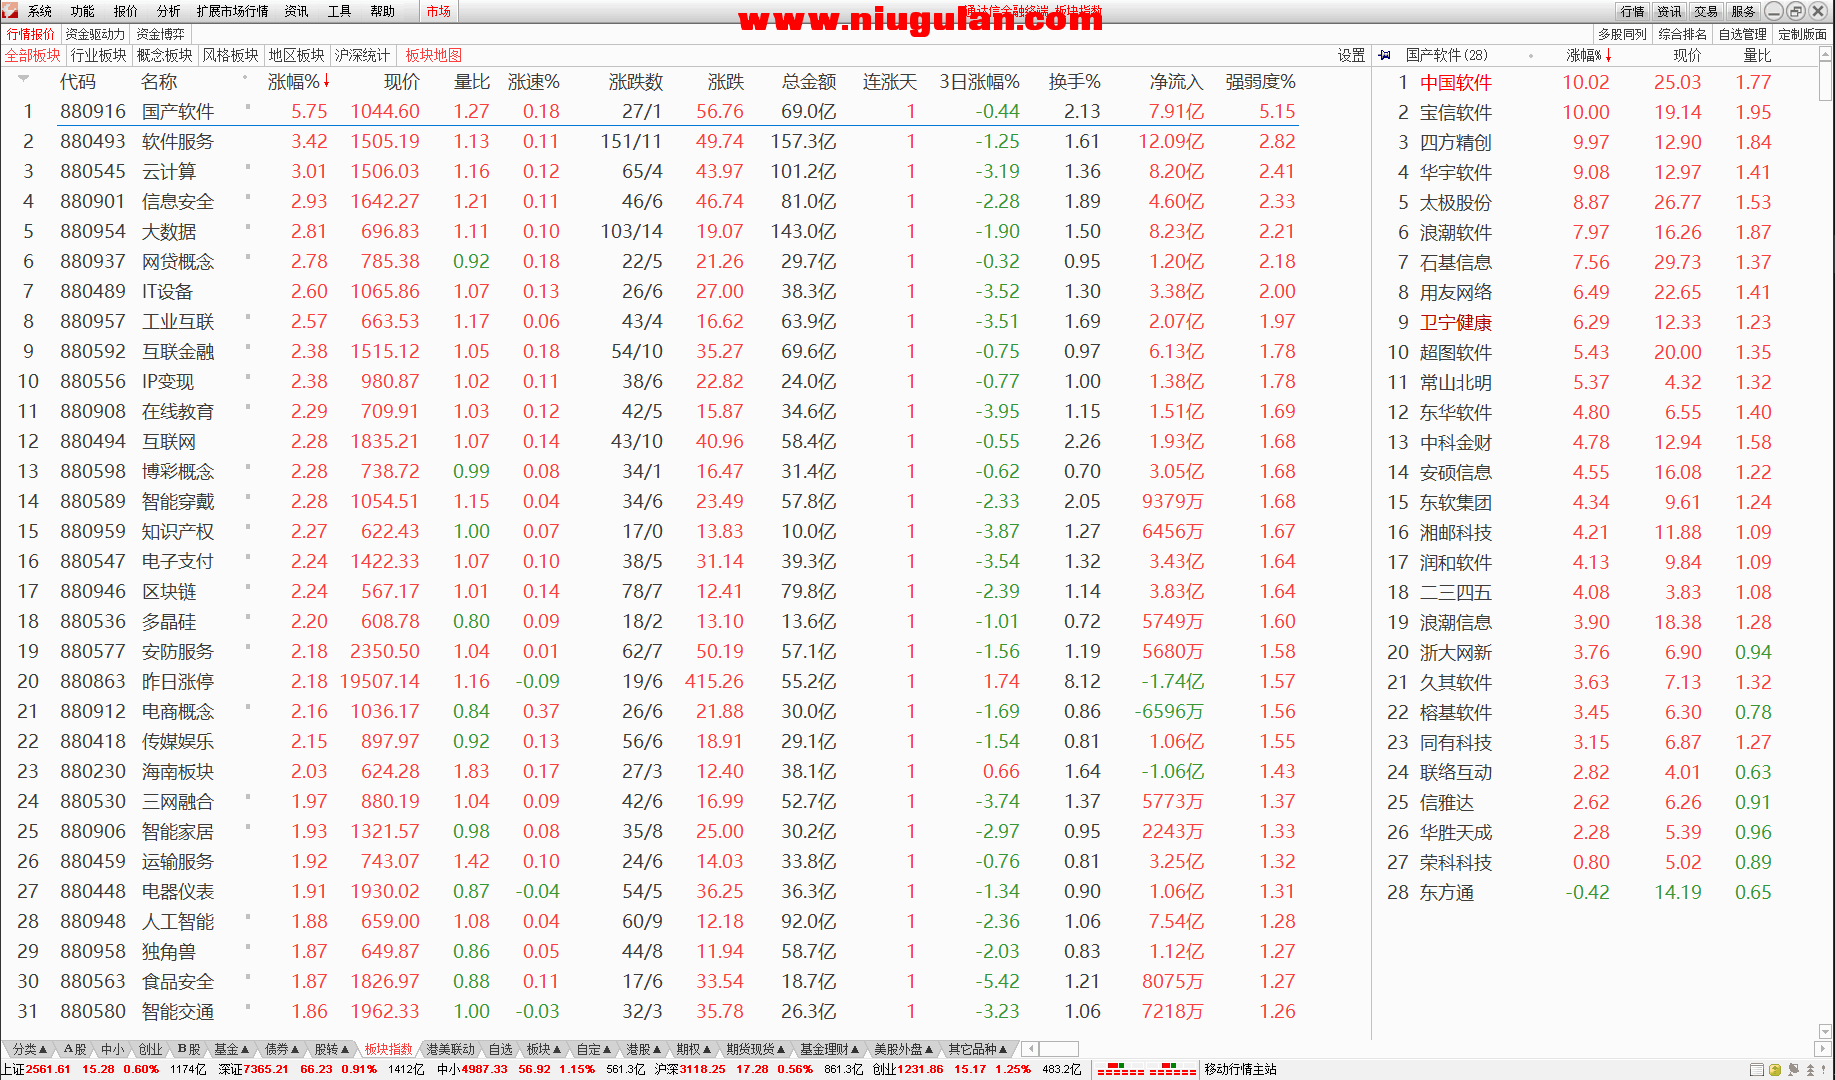Screen dimensions: 1835x1080
Task: Expand the 分类▲ bottom tab menu
Action: [x=29, y=1049]
